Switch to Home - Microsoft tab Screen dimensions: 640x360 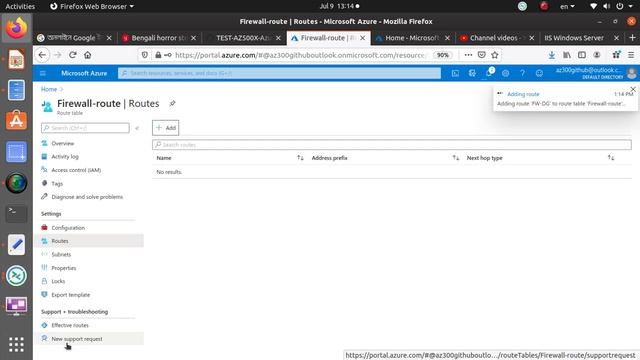pyautogui.click(x=412, y=38)
